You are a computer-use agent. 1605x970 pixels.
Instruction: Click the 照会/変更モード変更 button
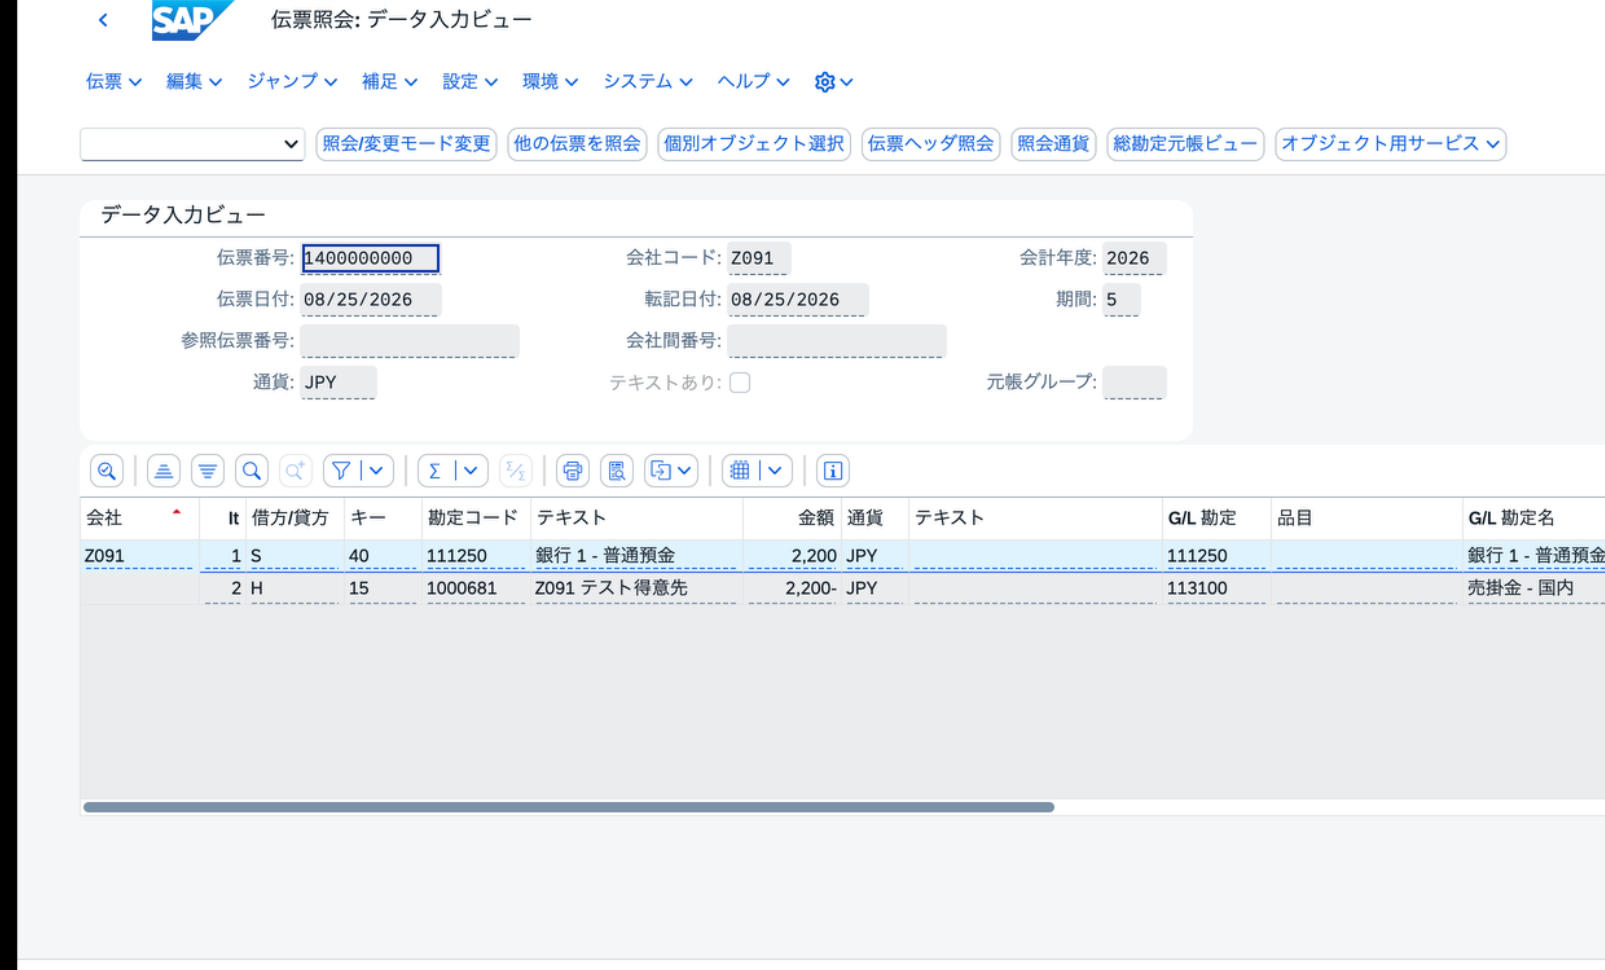(x=406, y=144)
